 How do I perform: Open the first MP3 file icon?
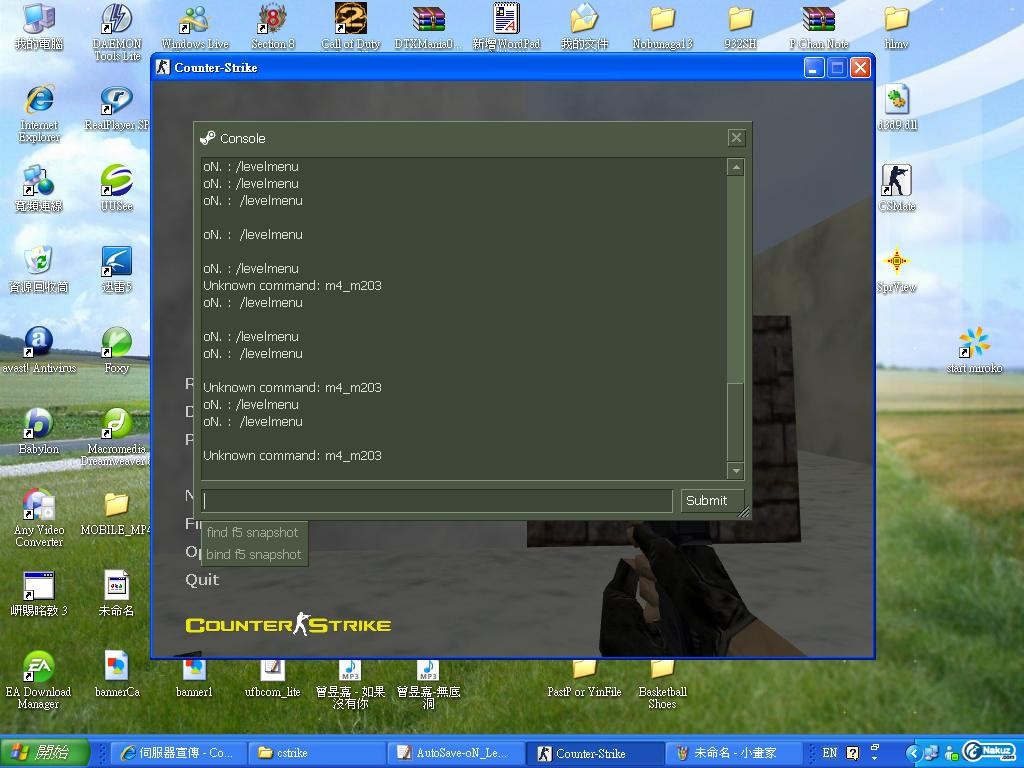[x=351, y=684]
